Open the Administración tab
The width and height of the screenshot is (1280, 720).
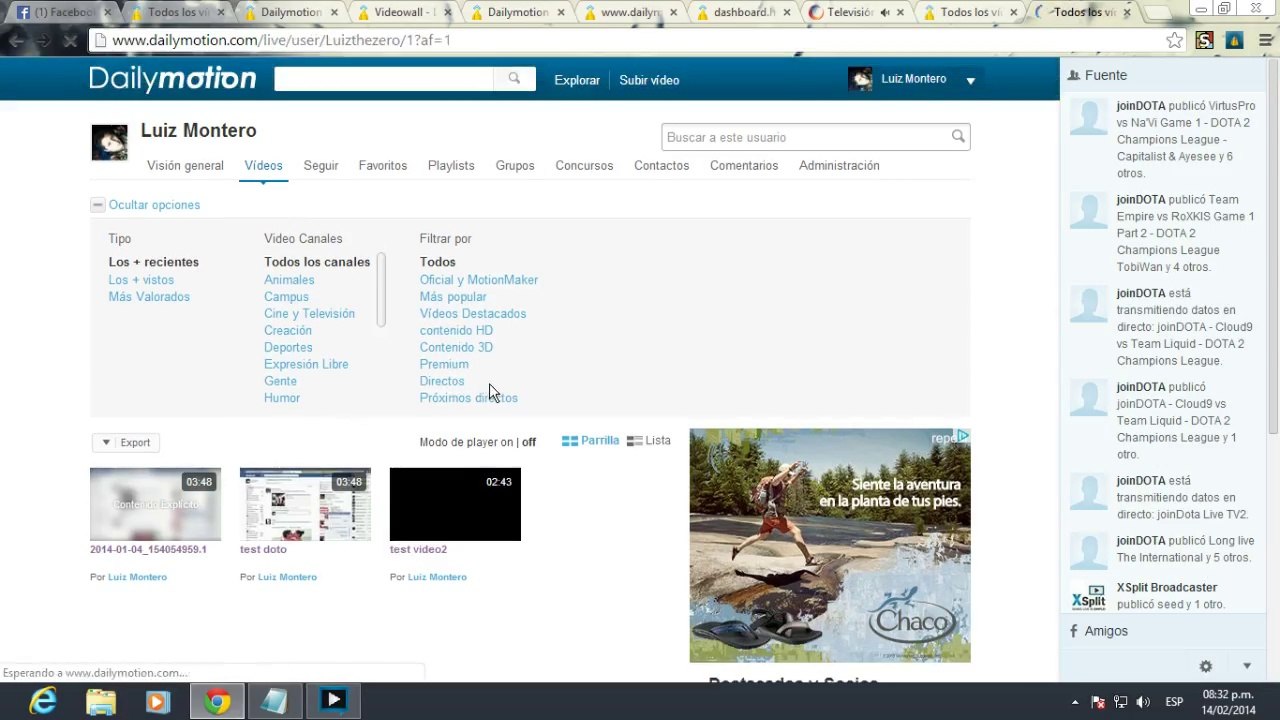tap(839, 166)
